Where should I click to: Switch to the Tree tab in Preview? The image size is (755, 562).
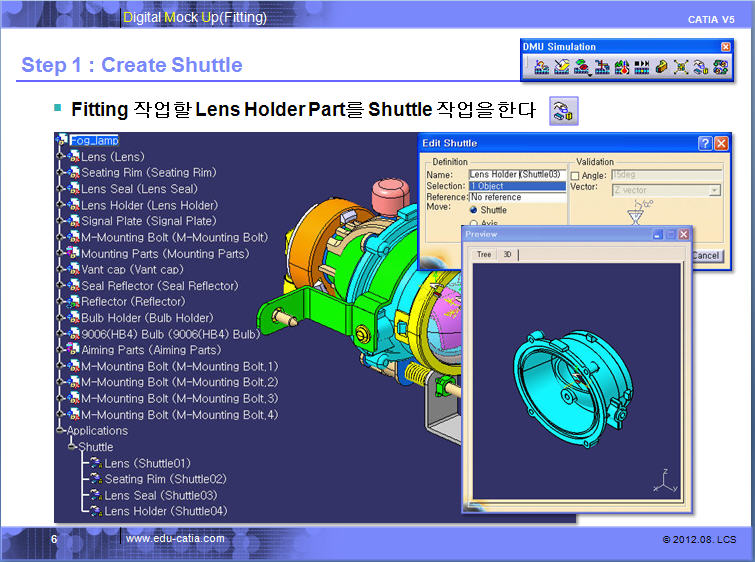483,255
